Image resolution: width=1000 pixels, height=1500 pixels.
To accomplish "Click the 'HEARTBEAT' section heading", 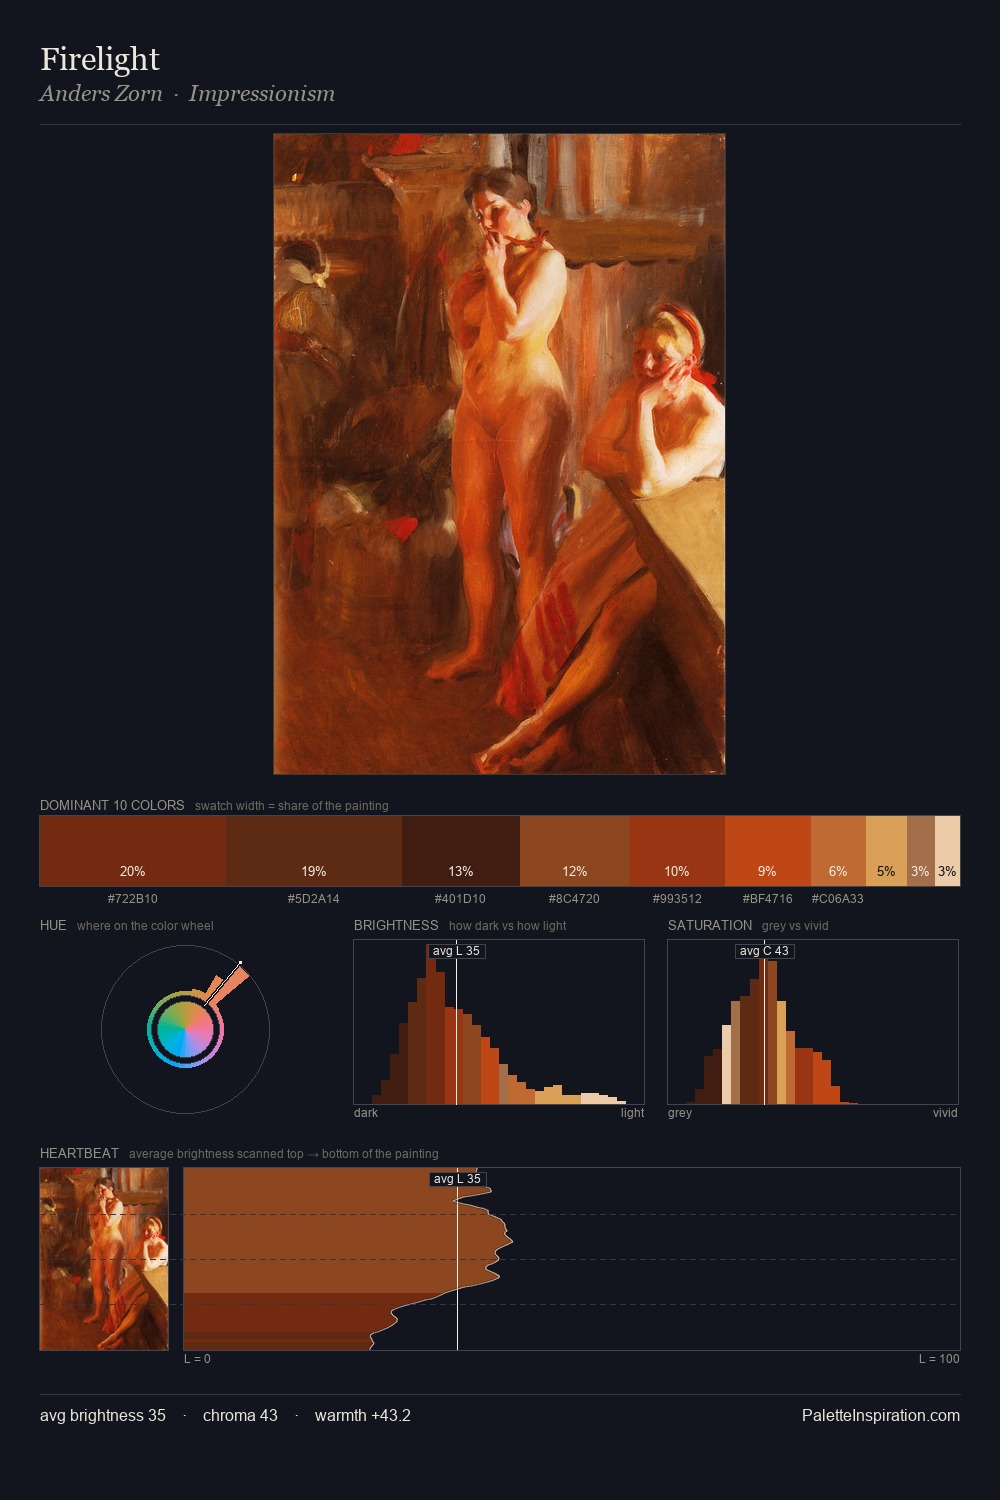I will 79,1153.
